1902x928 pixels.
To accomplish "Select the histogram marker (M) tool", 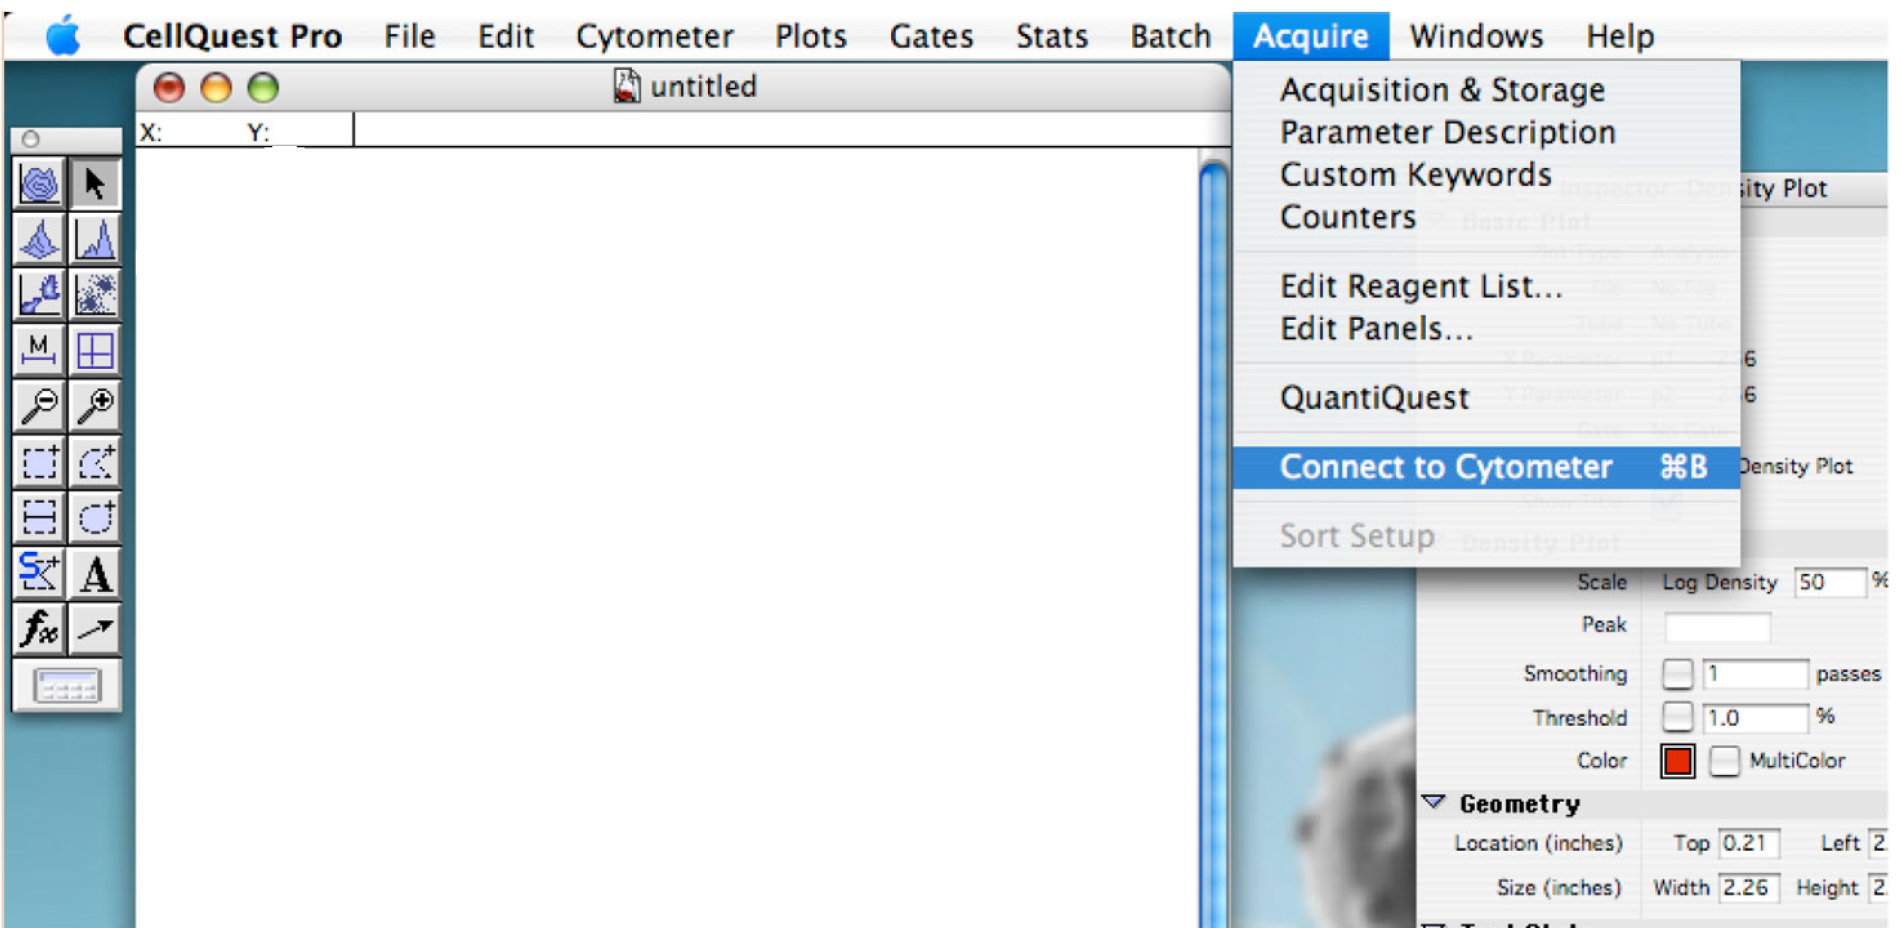I will [x=40, y=350].
